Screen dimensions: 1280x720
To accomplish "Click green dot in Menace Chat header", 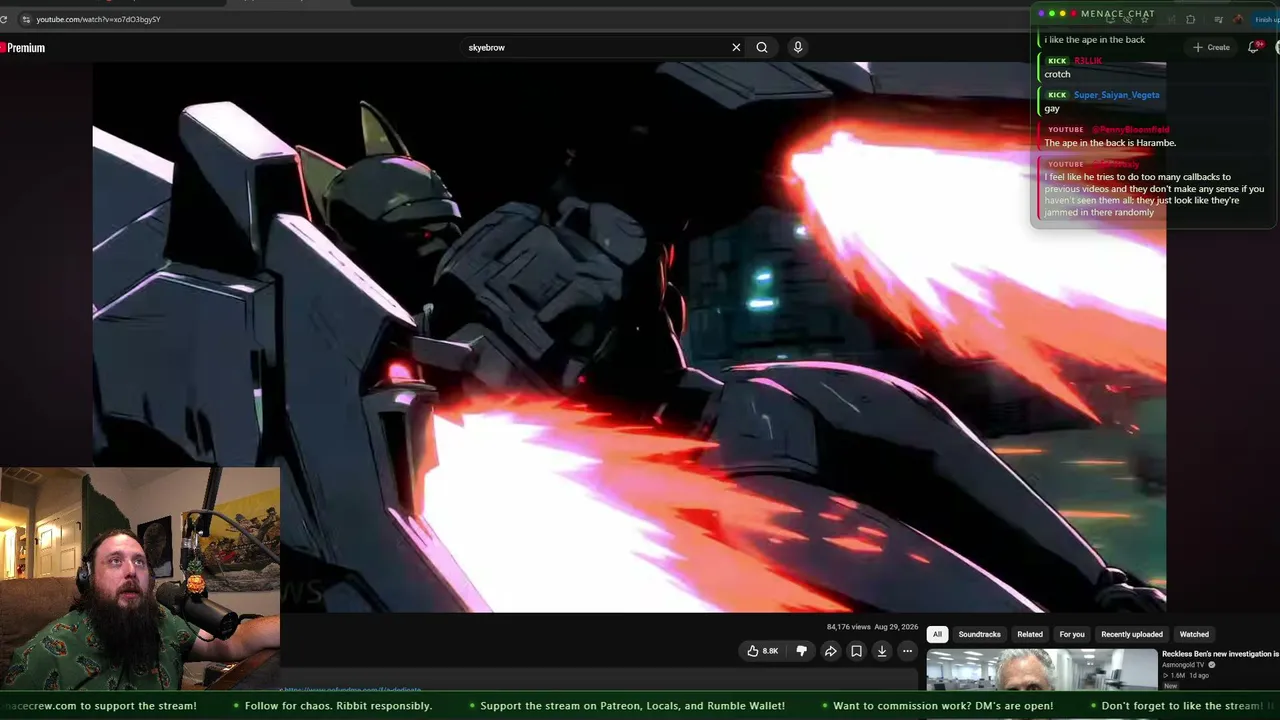I will coord(1051,14).
